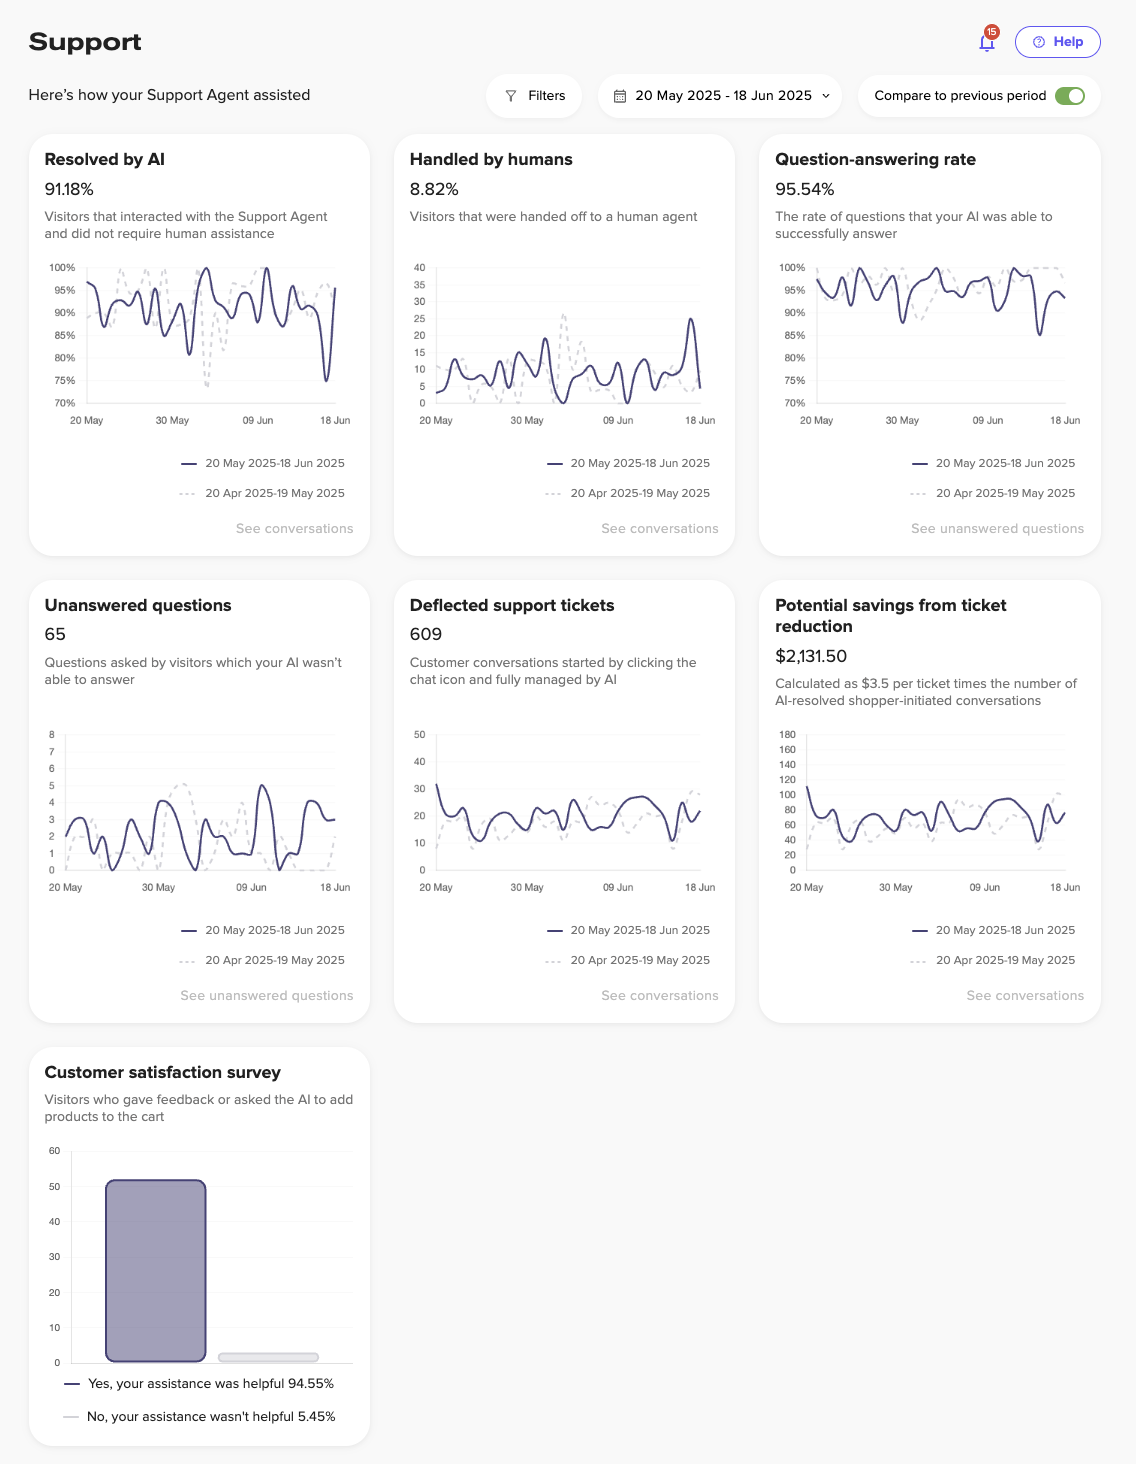See conversations under Potential savings card
This screenshot has height=1464, width=1136.
[x=1025, y=996]
